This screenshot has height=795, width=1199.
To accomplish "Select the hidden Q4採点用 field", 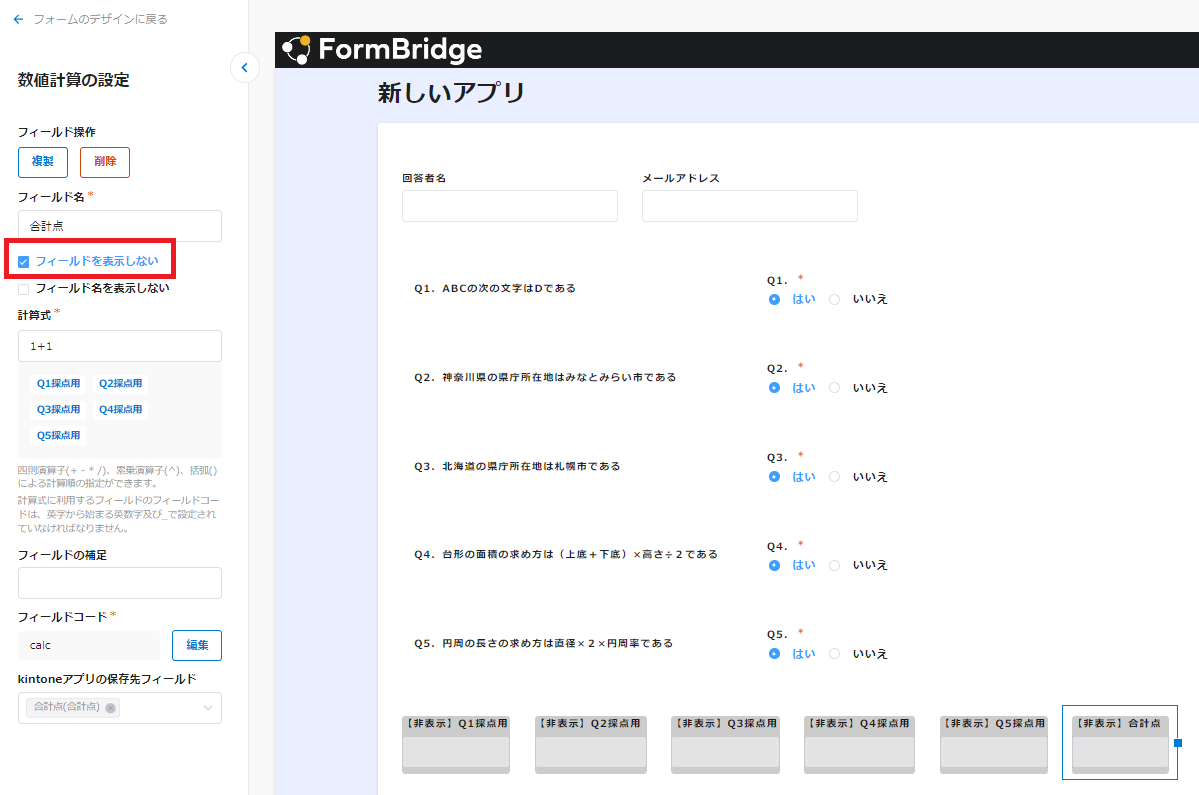I will [x=859, y=745].
